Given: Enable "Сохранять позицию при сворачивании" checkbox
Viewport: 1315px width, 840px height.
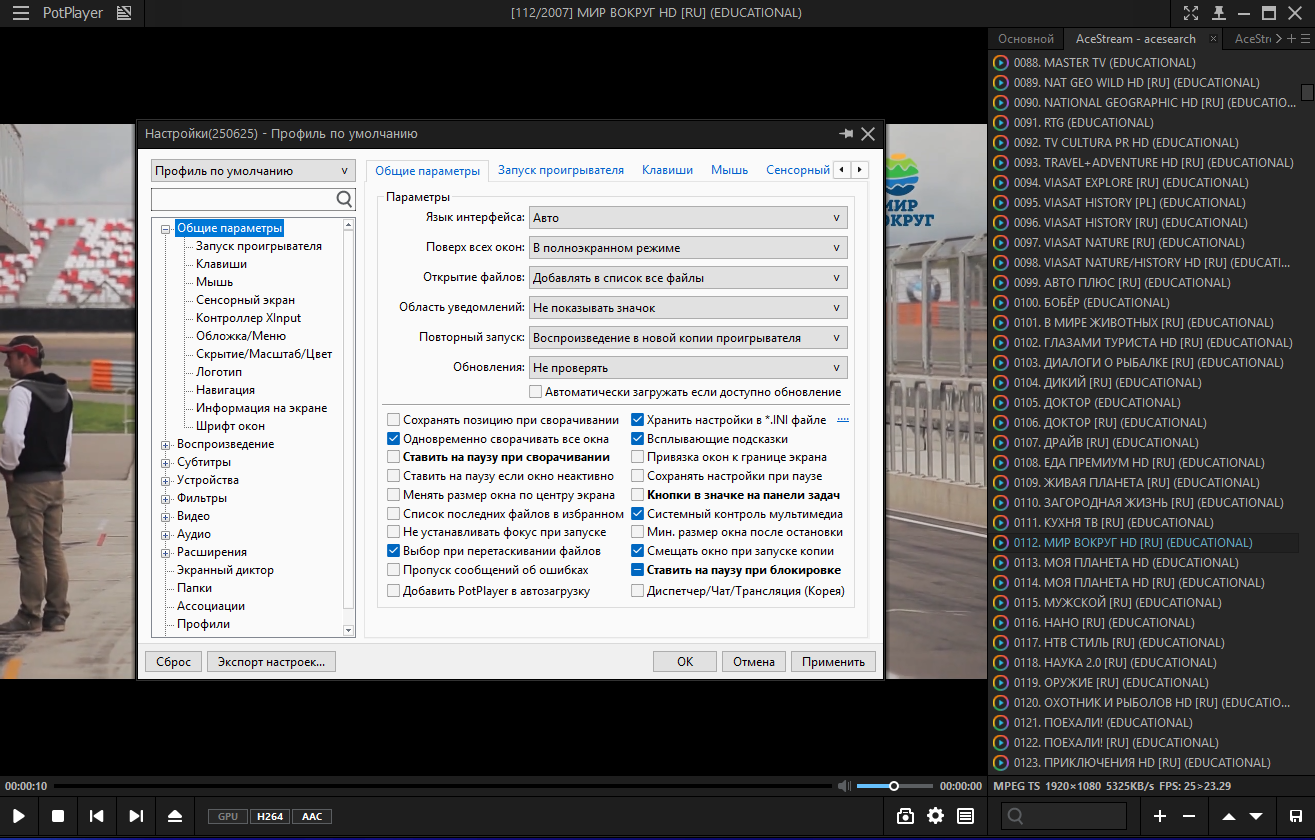Looking at the screenshot, I should pyautogui.click(x=394, y=420).
